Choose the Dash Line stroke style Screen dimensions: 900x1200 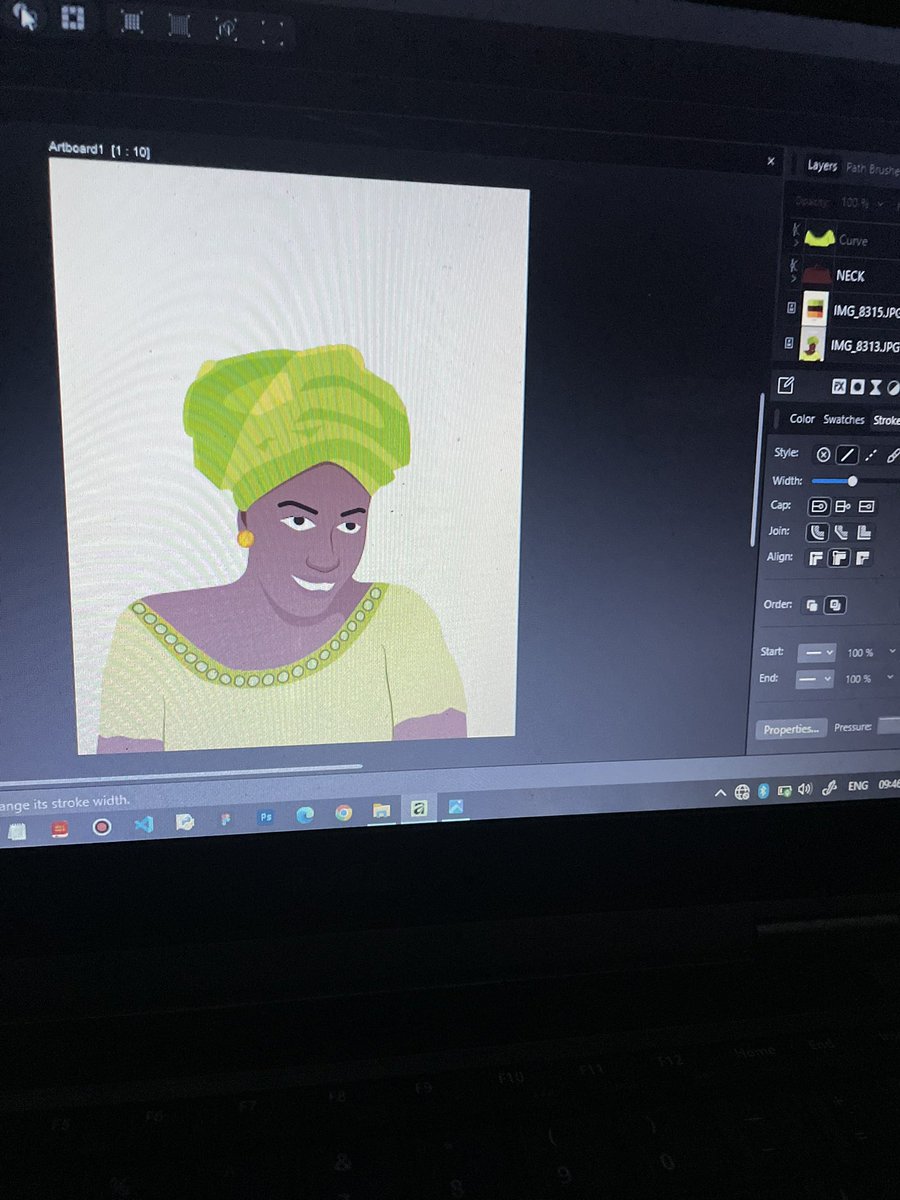tap(871, 455)
